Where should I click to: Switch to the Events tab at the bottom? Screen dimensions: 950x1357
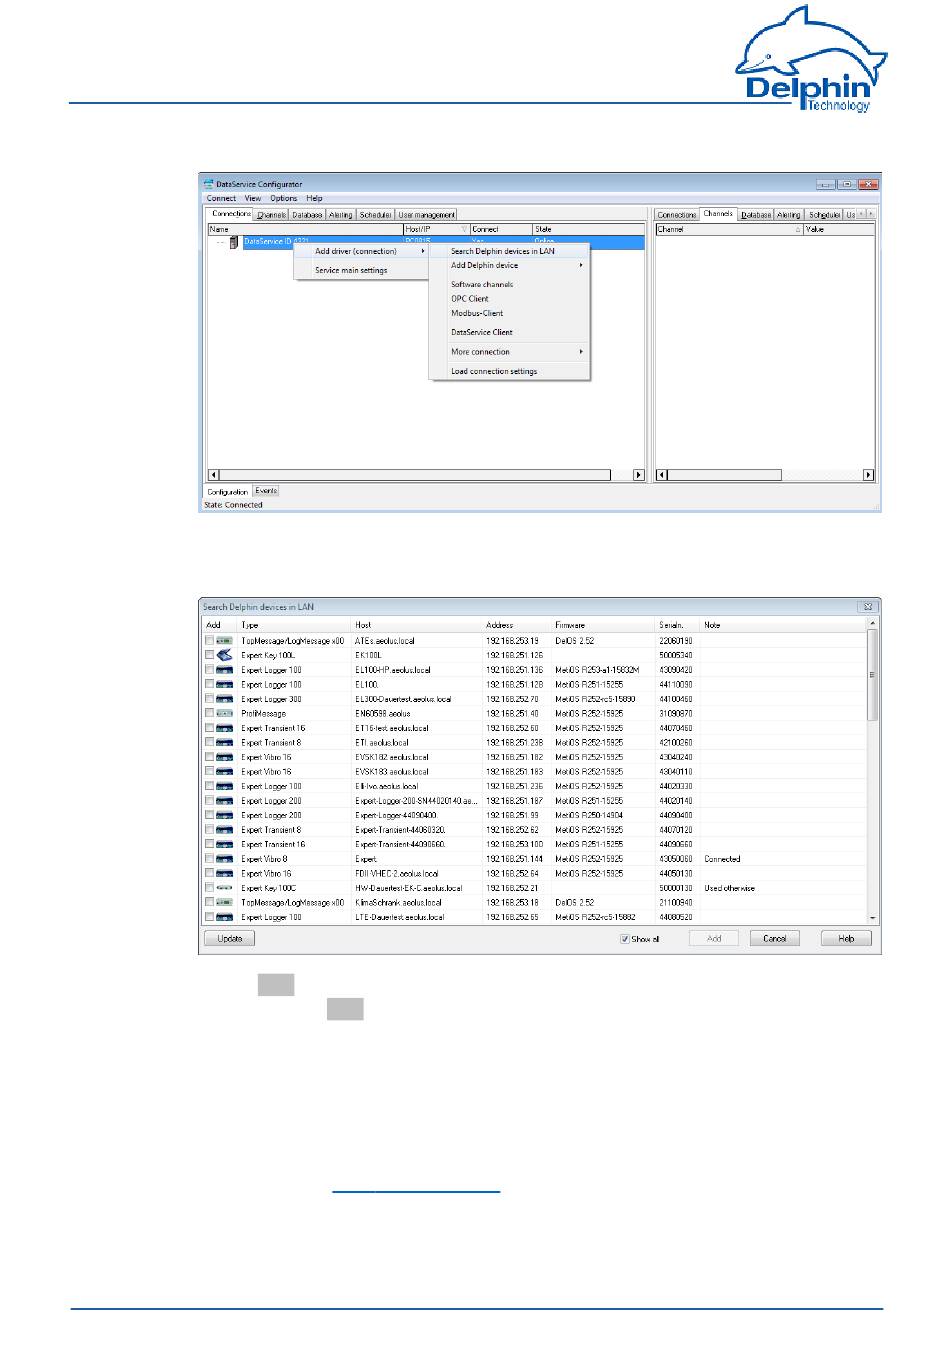click(266, 491)
